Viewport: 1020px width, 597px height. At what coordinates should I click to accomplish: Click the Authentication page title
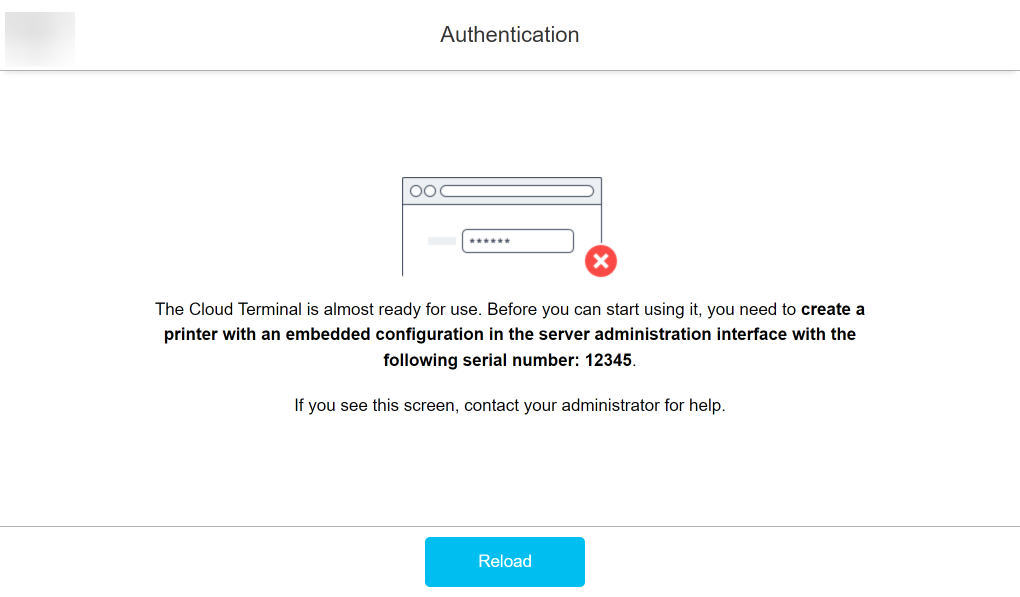coord(509,35)
